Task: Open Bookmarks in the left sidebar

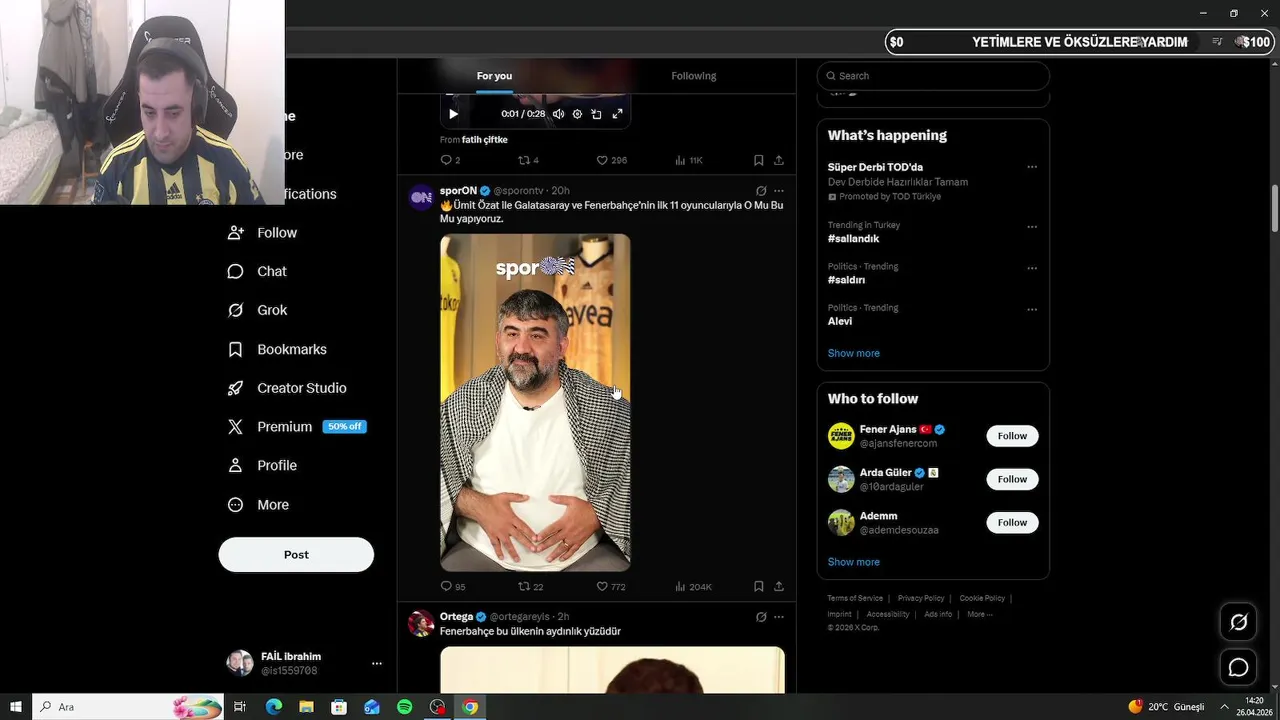Action: (x=278, y=349)
